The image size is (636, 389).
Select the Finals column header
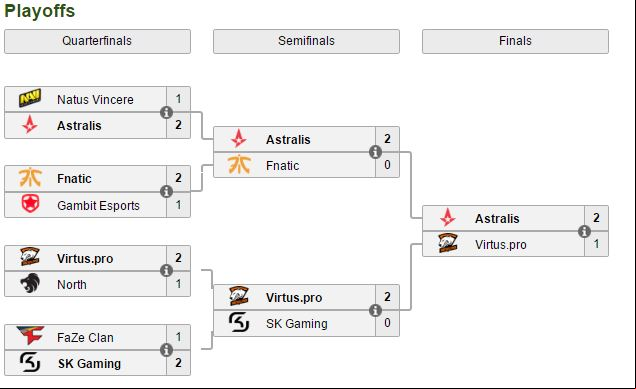click(x=515, y=41)
